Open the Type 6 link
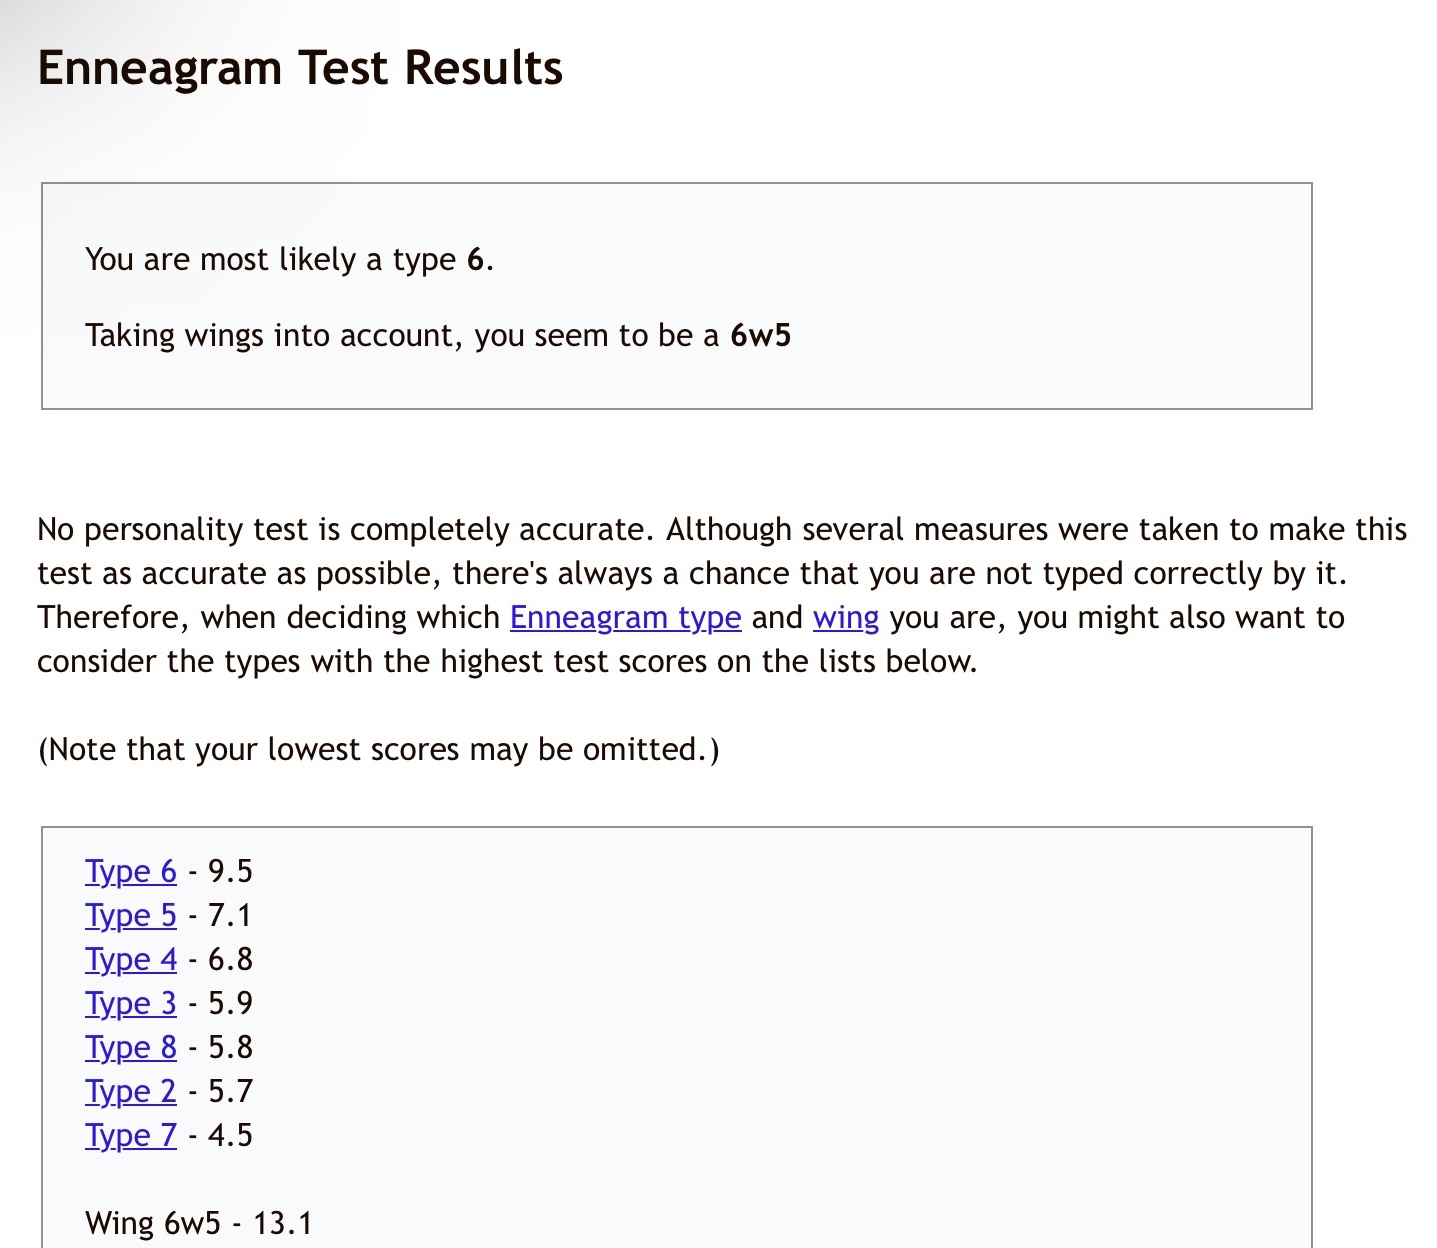 click(x=131, y=872)
